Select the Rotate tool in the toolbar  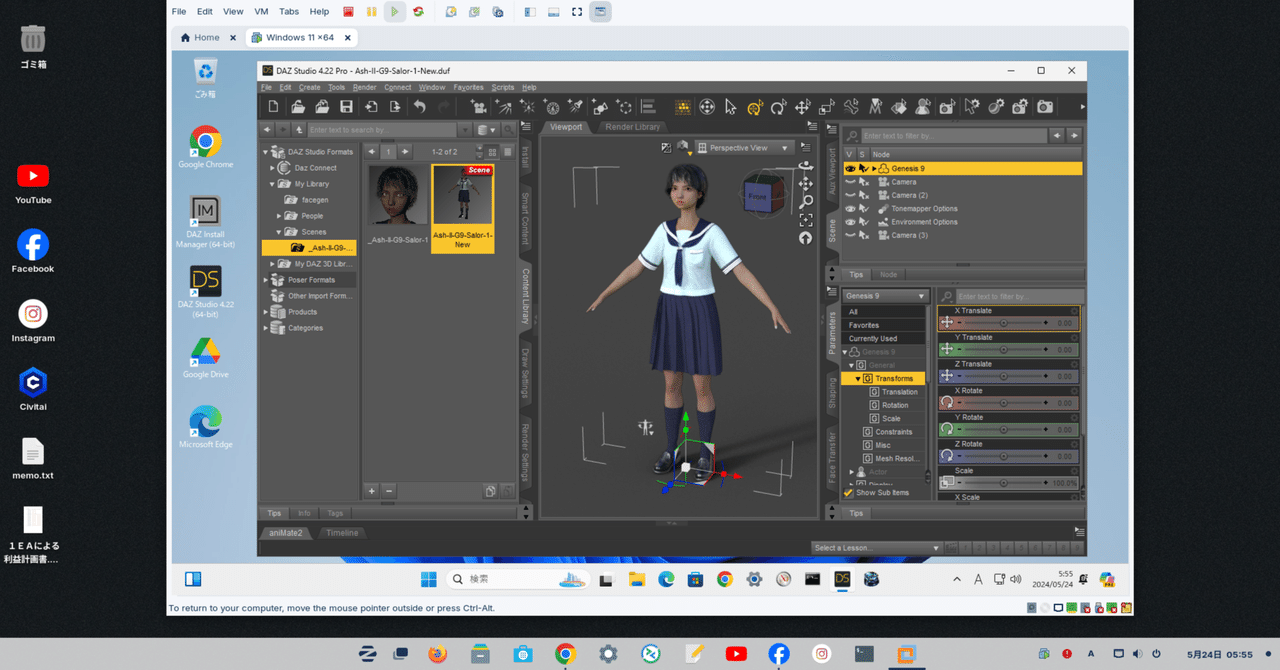tap(778, 106)
